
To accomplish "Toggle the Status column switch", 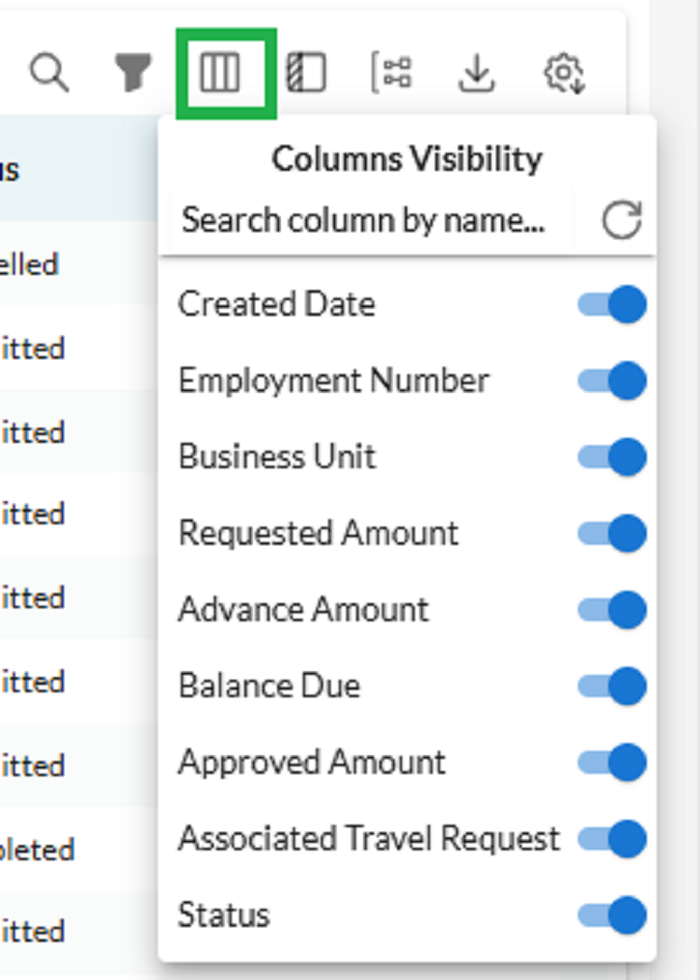I will click(x=612, y=914).
